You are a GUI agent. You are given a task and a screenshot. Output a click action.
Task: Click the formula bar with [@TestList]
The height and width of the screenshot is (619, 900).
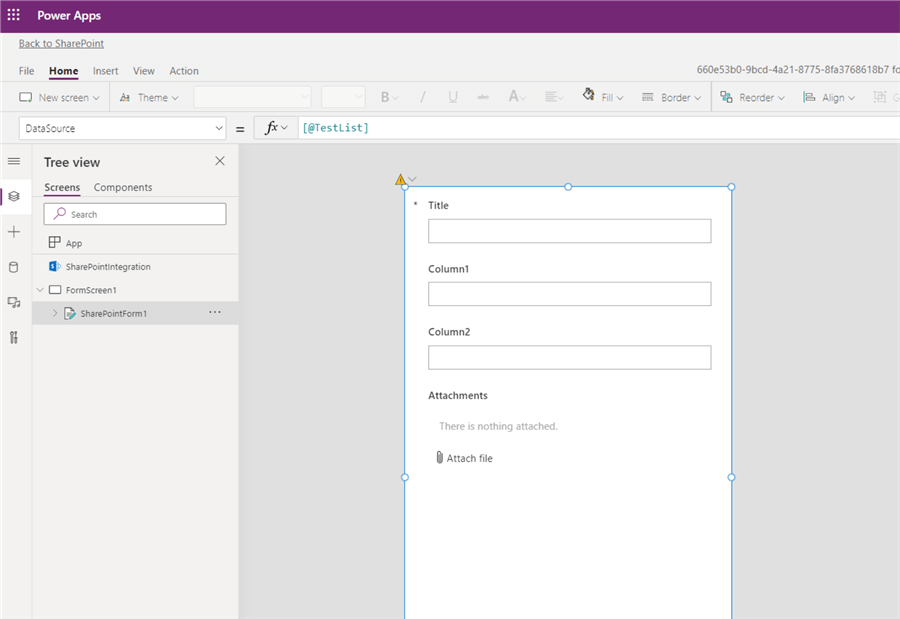pyautogui.click(x=599, y=127)
